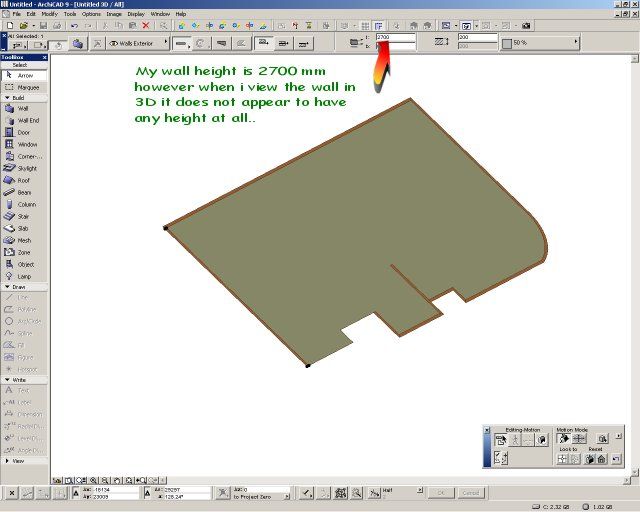Select the Zone tool
Viewport: 640px width, 512px height.
coord(24,252)
